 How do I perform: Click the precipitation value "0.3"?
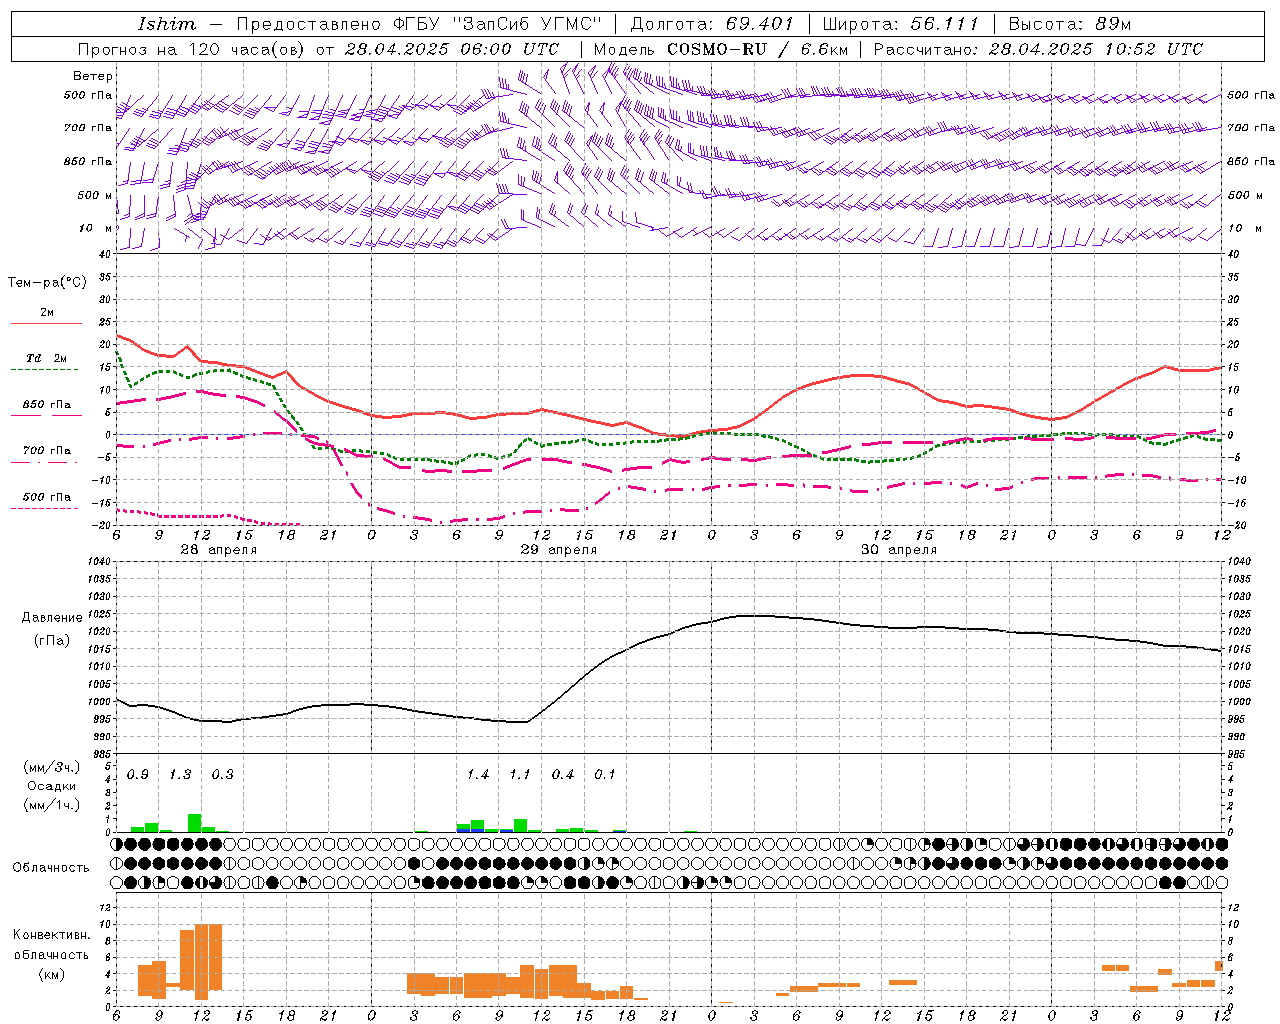[222, 775]
